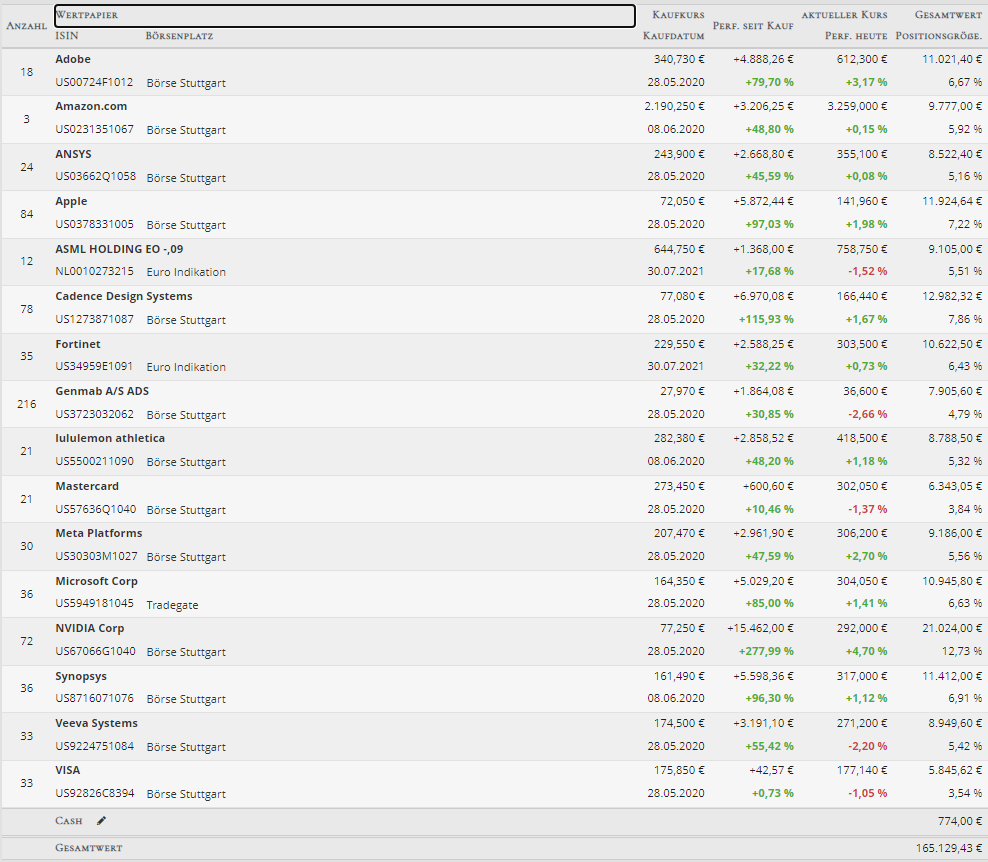The image size is (988, 862).
Task: Open the Synopsys position
Action: click(x=494, y=689)
